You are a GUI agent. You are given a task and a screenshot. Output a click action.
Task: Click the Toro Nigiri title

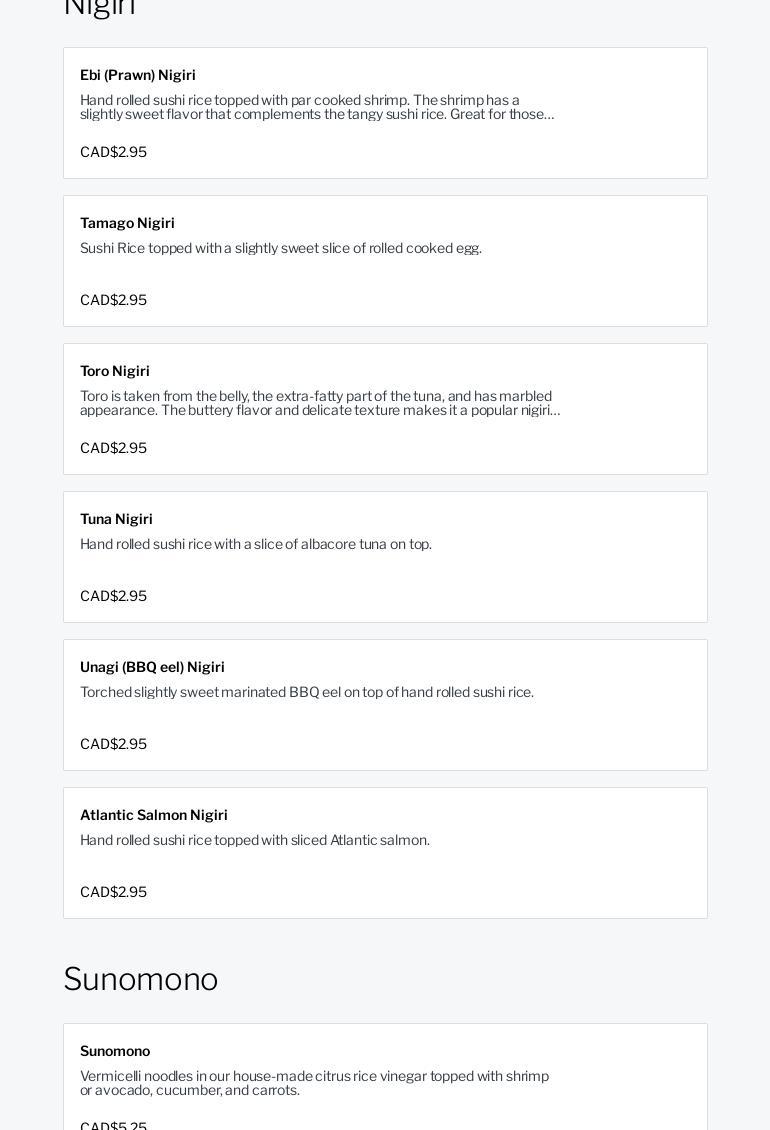click(115, 371)
